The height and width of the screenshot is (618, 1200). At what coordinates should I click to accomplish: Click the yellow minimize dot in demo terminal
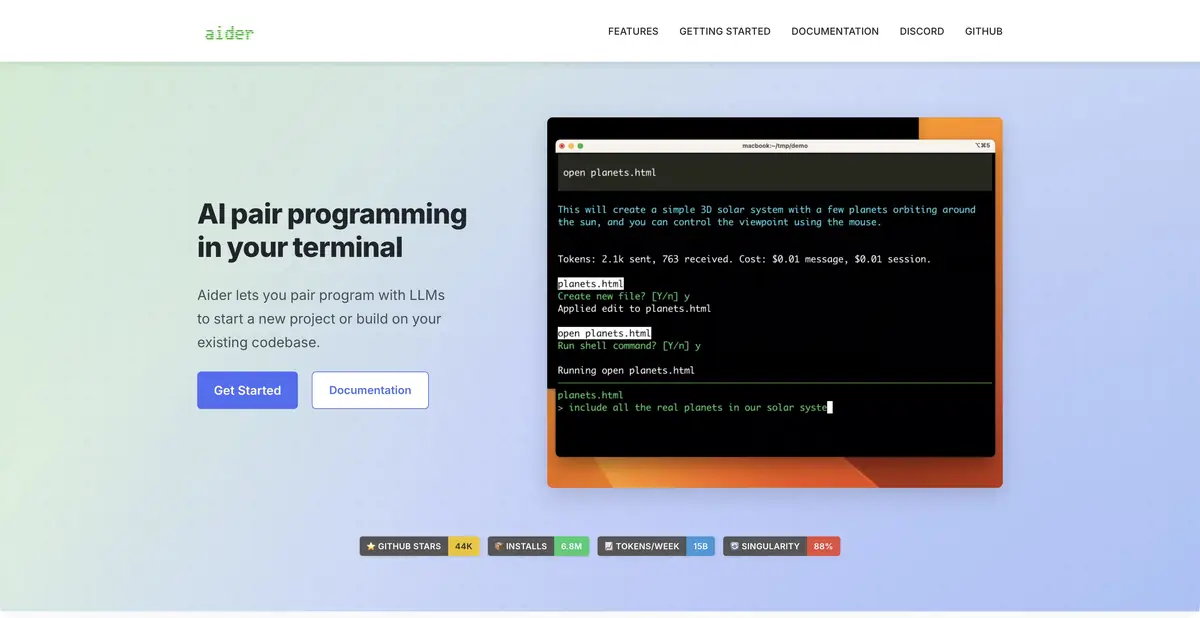(571, 146)
